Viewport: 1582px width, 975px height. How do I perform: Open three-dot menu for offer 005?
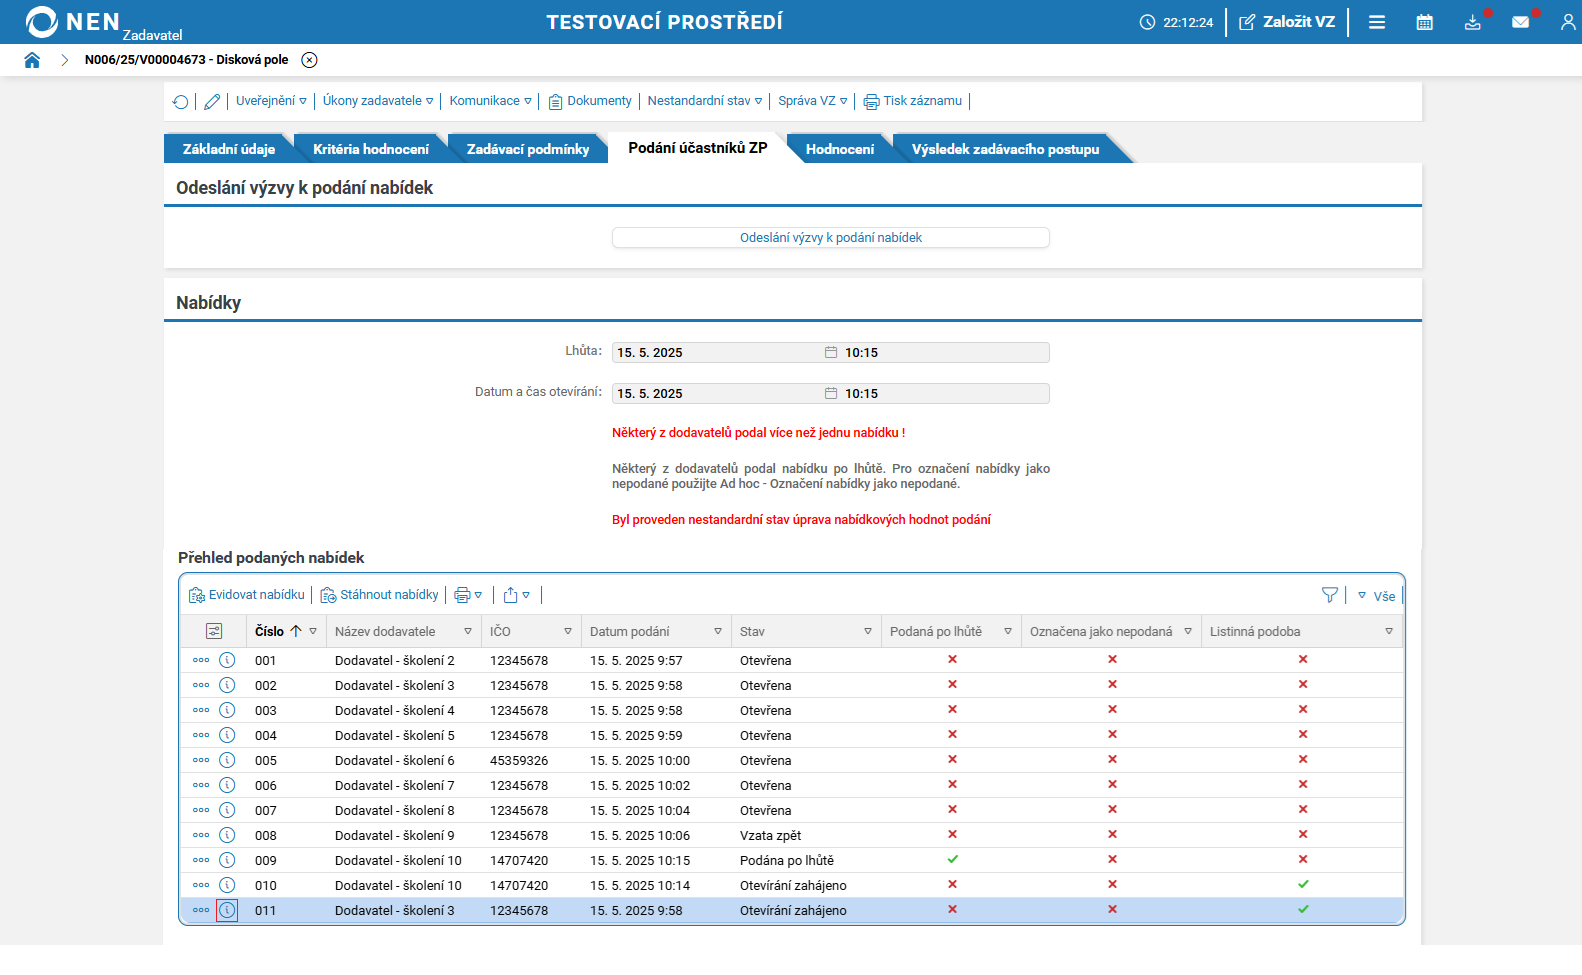(201, 760)
